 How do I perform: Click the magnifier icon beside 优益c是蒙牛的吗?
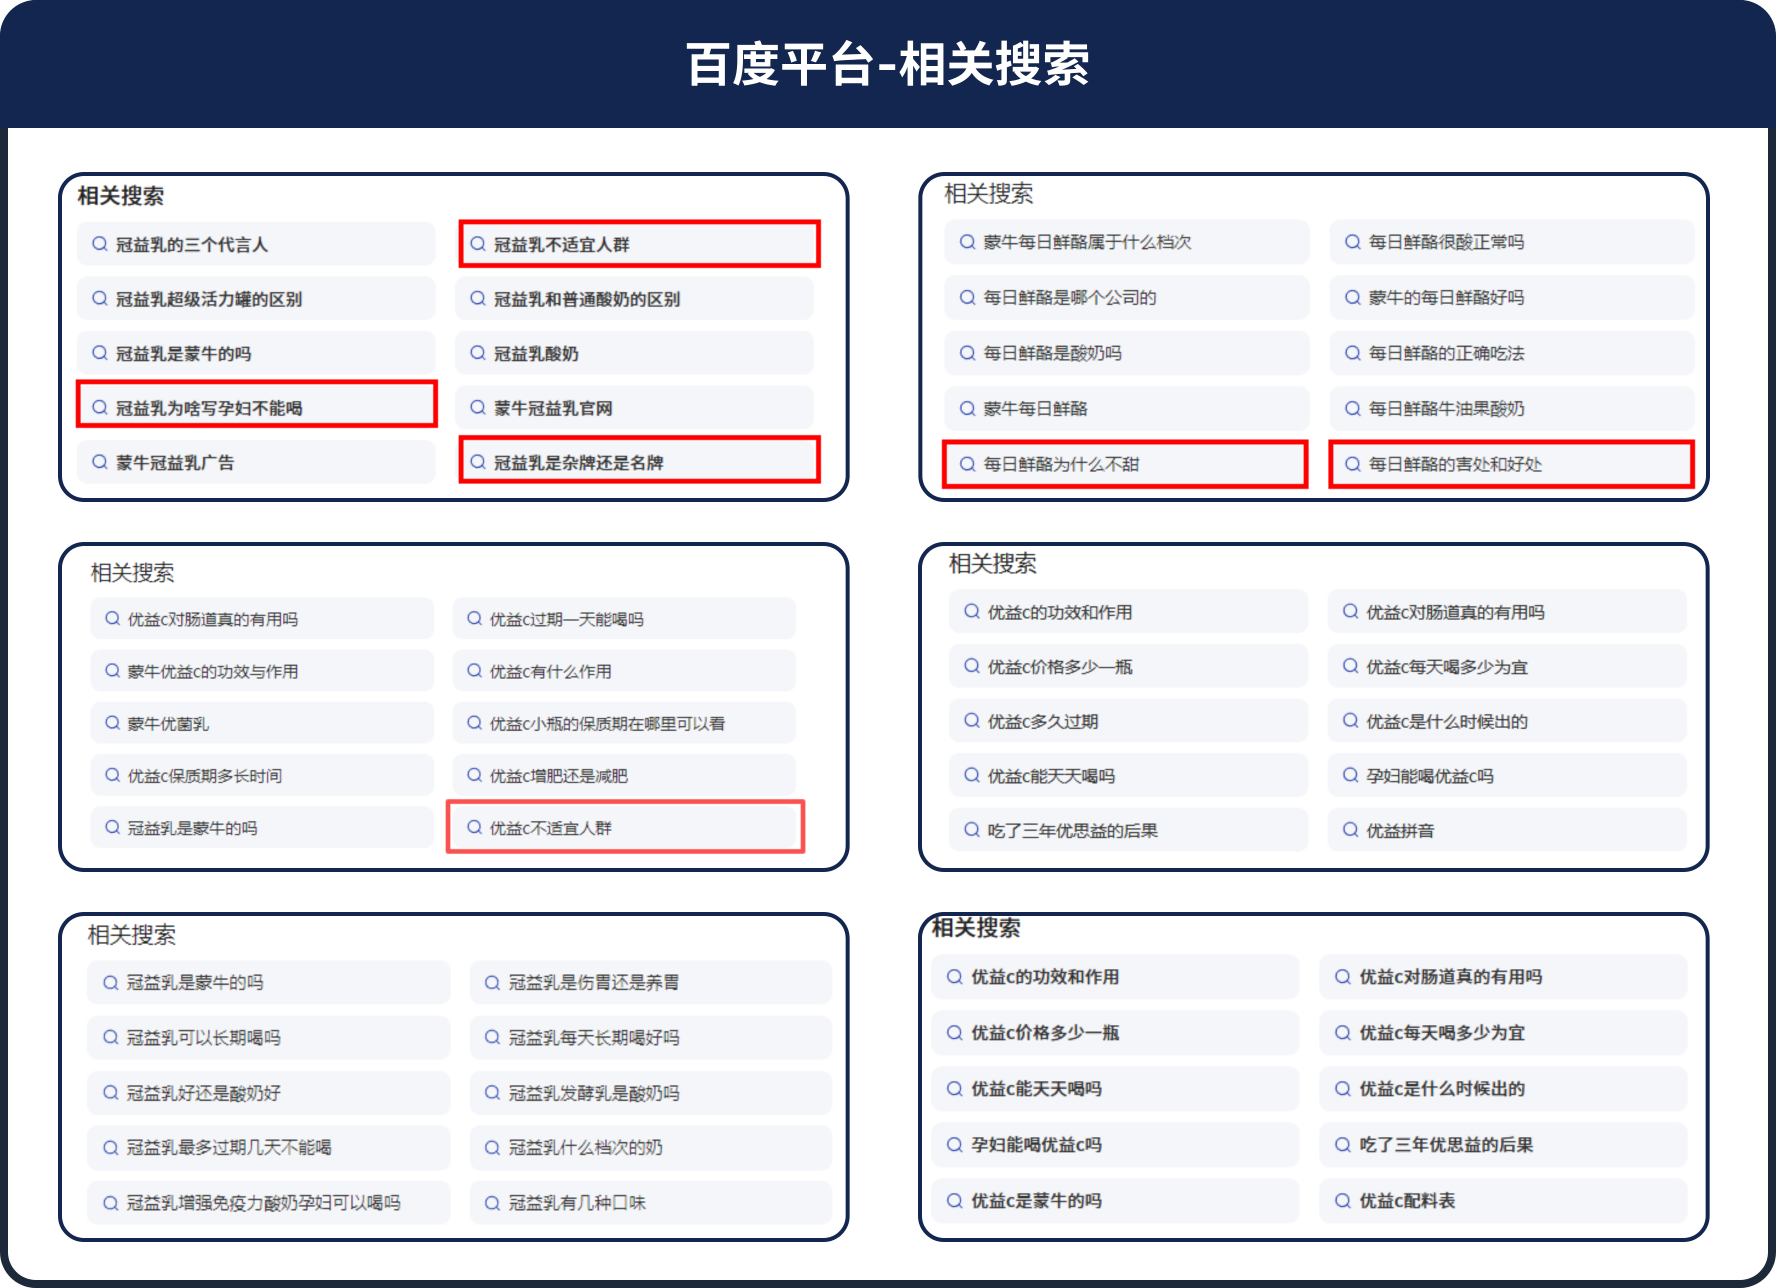[x=955, y=1200]
